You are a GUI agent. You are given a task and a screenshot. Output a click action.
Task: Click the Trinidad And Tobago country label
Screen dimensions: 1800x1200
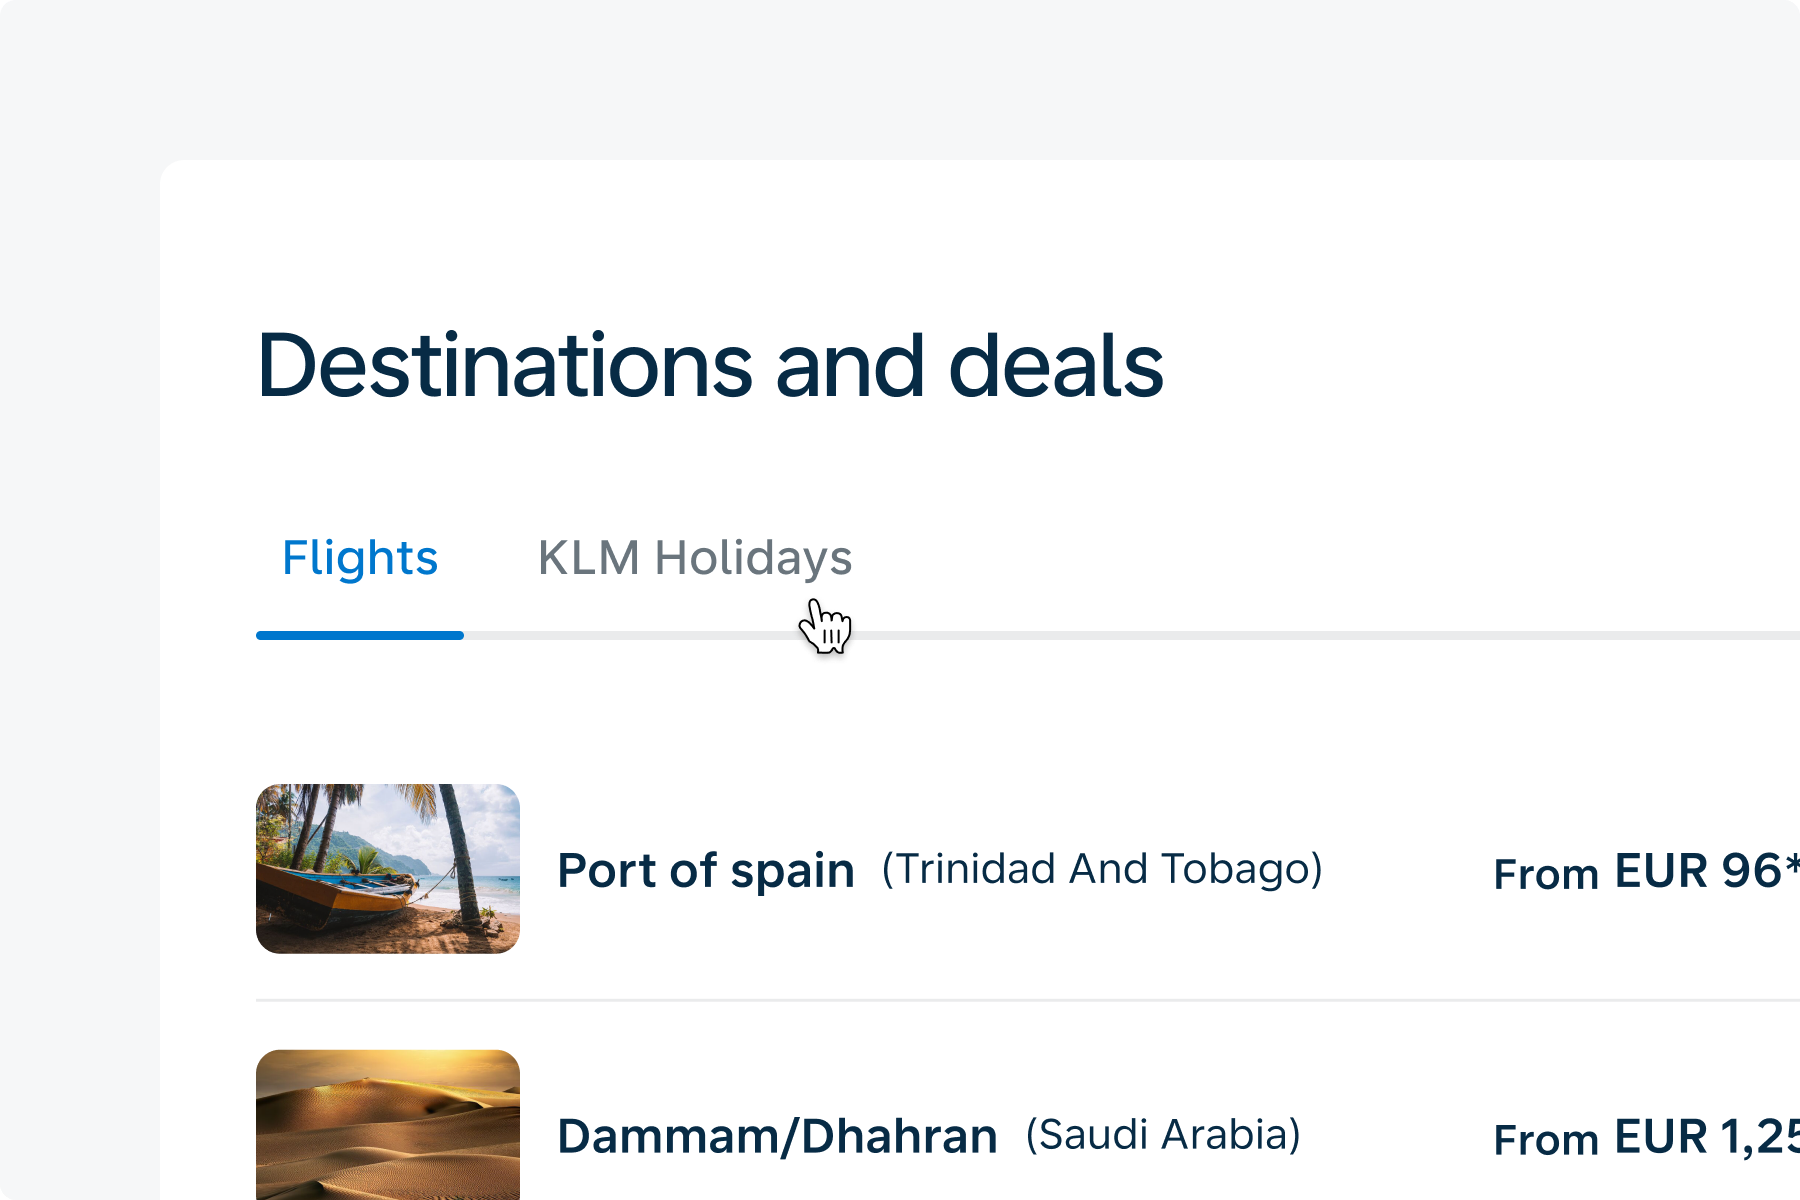1101,869
